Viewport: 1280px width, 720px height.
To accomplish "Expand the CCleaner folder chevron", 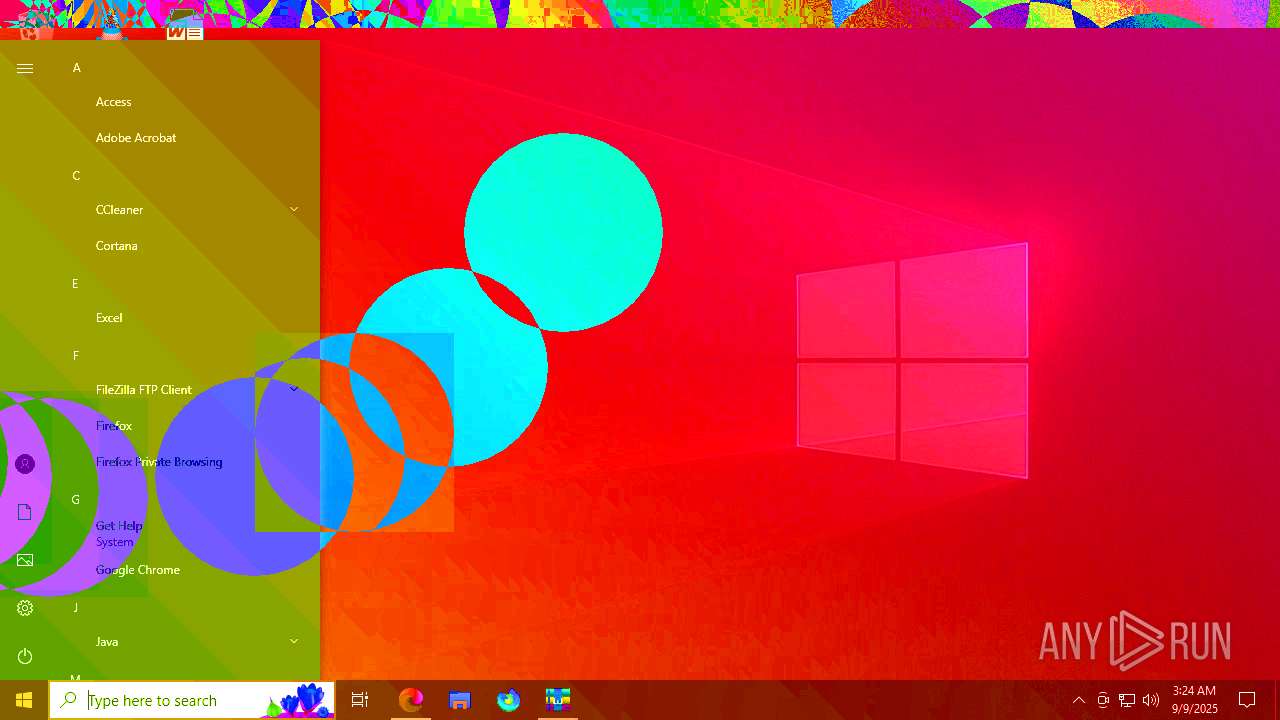I will click(294, 209).
